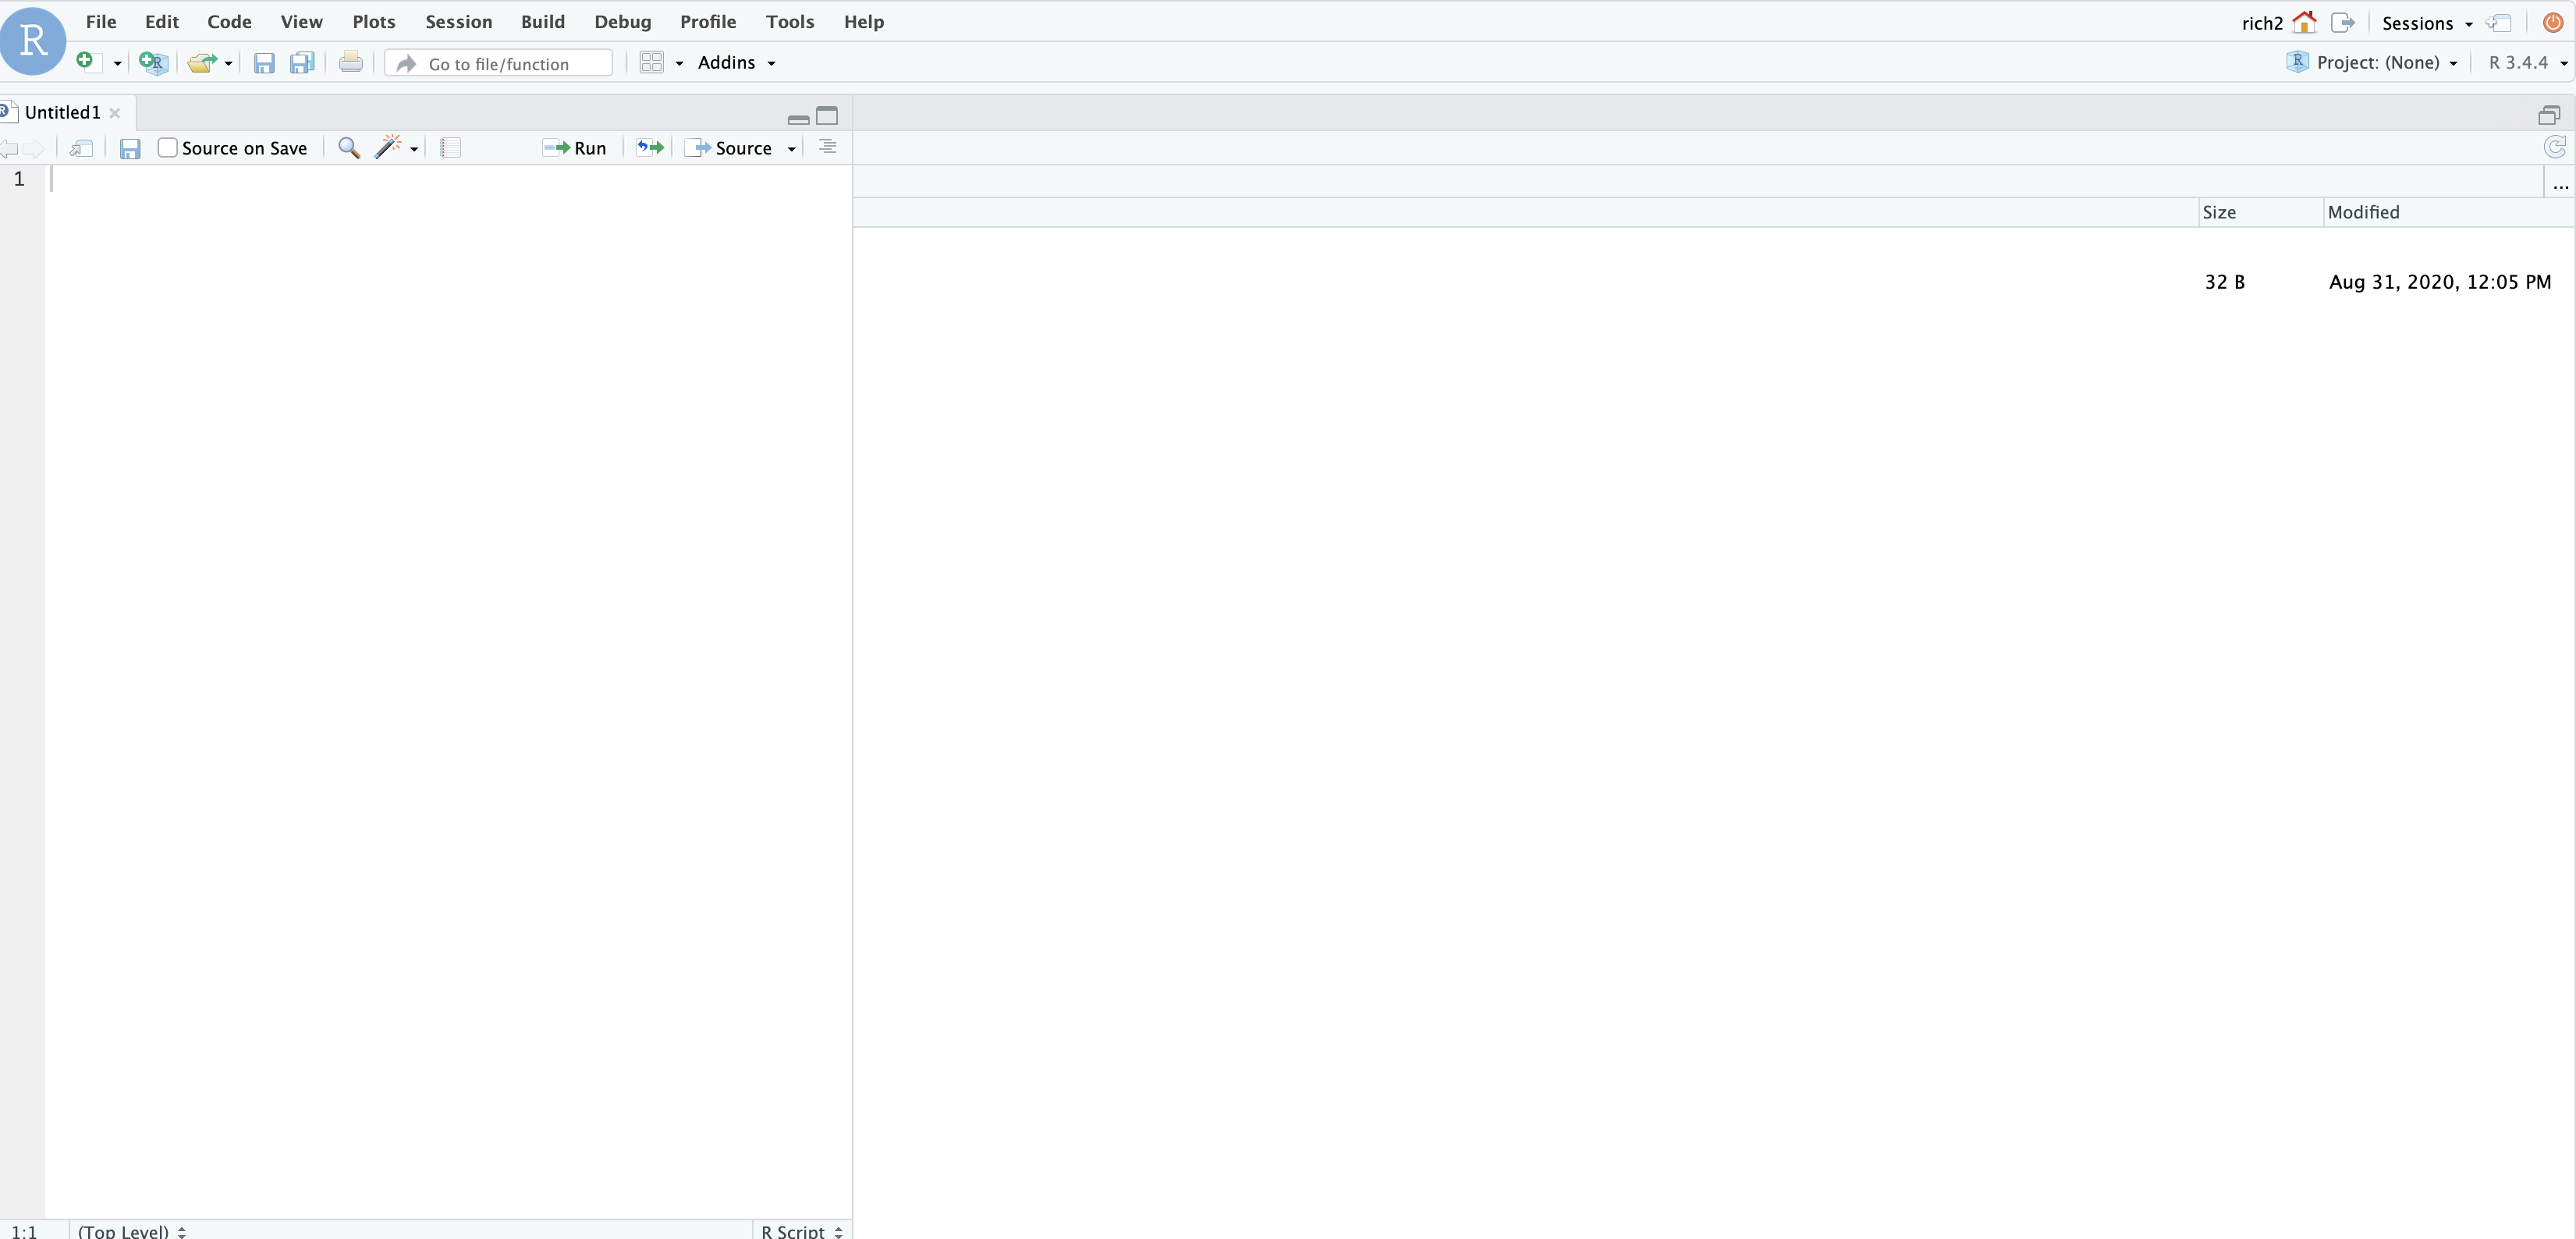2576x1239 pixels.
Task: Maximize the source pane with the maximize icon
Action: 828,116
